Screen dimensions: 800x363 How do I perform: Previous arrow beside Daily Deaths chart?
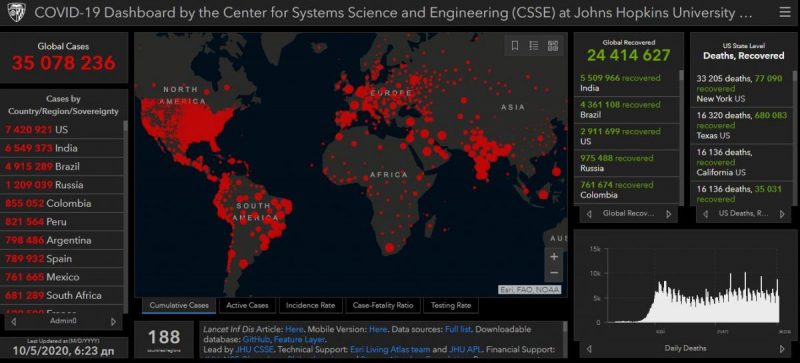[589, 349]
